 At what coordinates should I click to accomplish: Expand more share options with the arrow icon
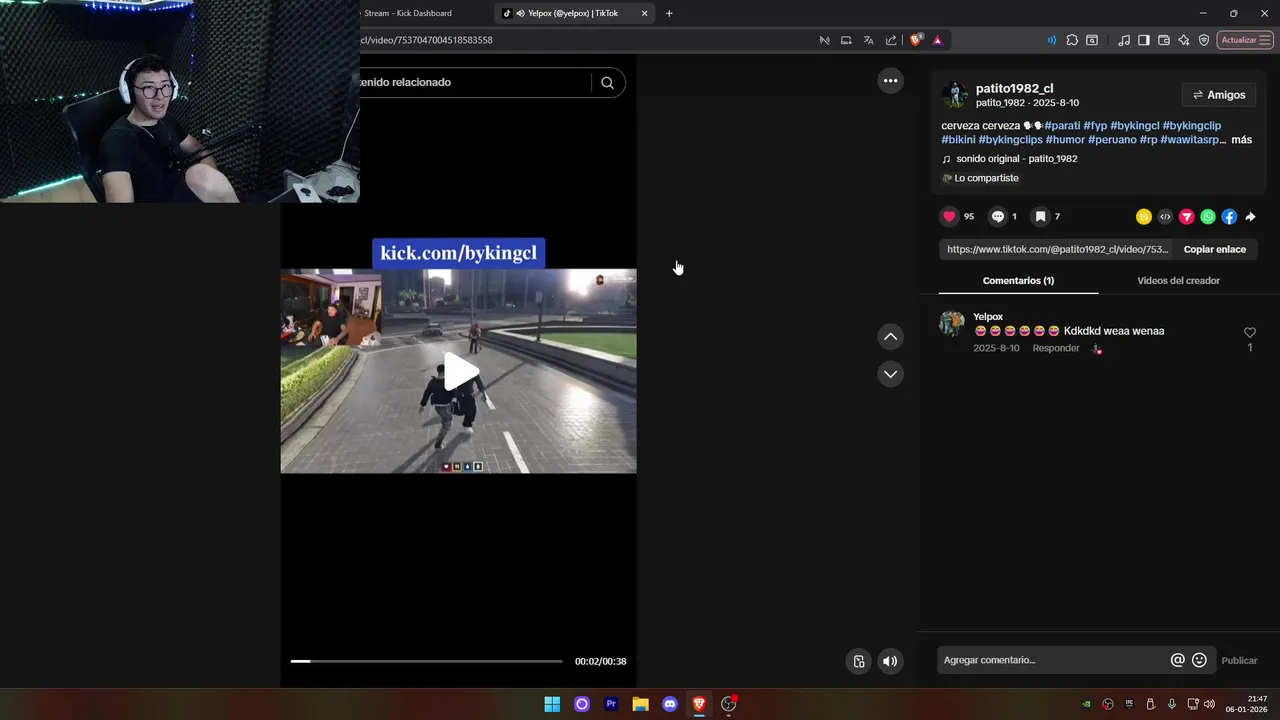point(1250,217)
